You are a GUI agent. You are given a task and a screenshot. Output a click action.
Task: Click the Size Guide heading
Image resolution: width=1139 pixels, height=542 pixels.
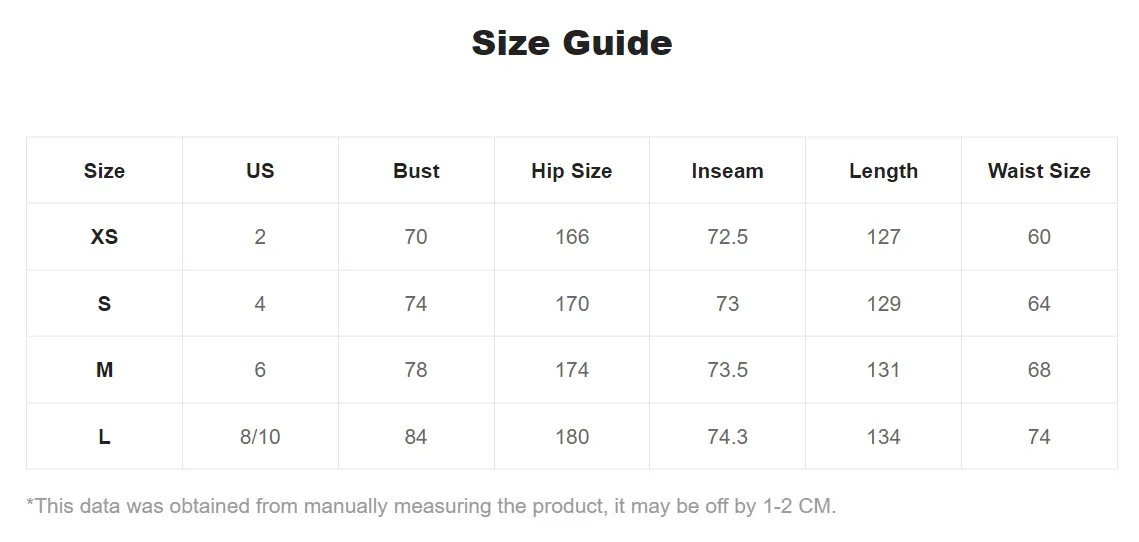[572, 43]
